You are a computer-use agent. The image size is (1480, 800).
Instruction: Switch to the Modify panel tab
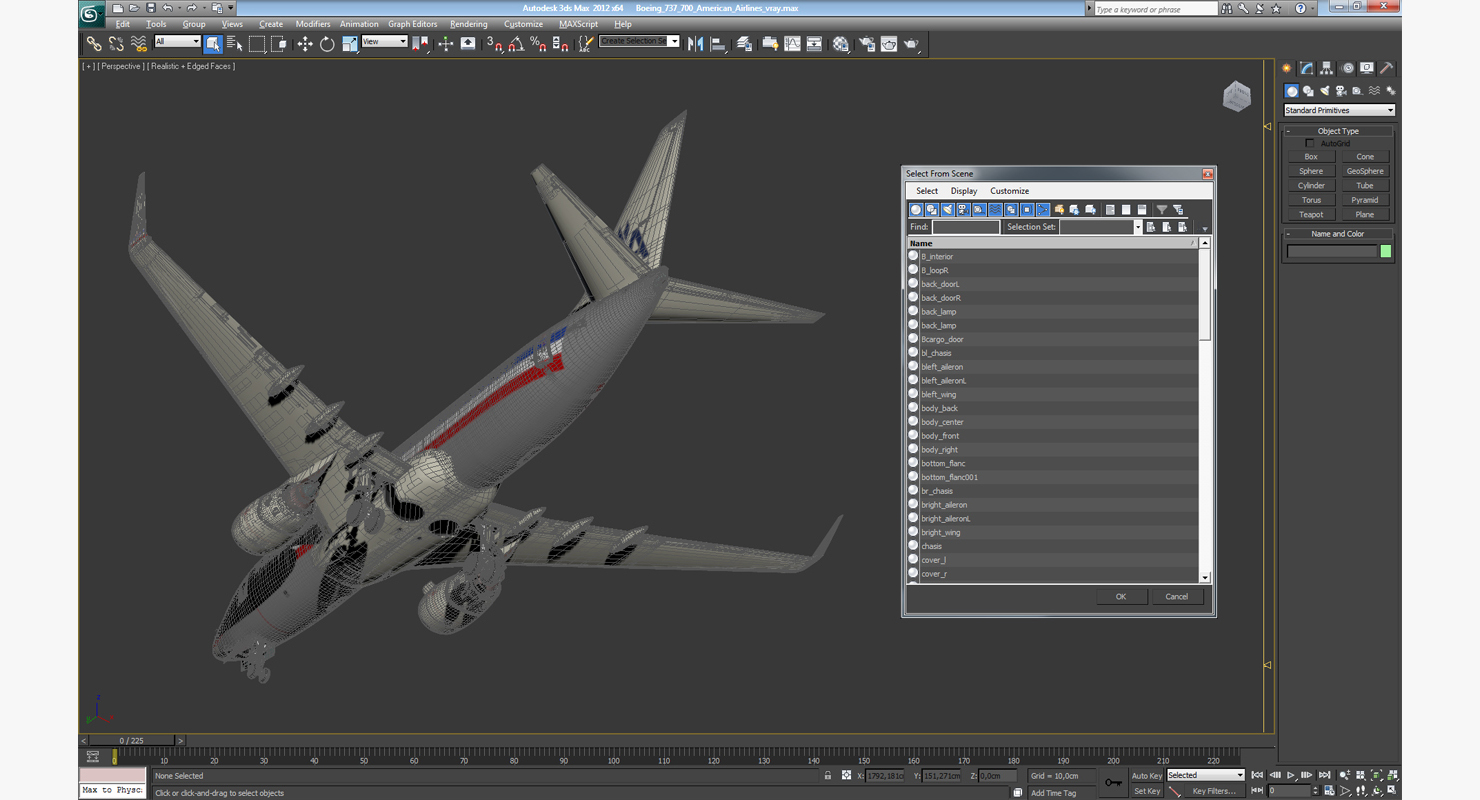1306,68
